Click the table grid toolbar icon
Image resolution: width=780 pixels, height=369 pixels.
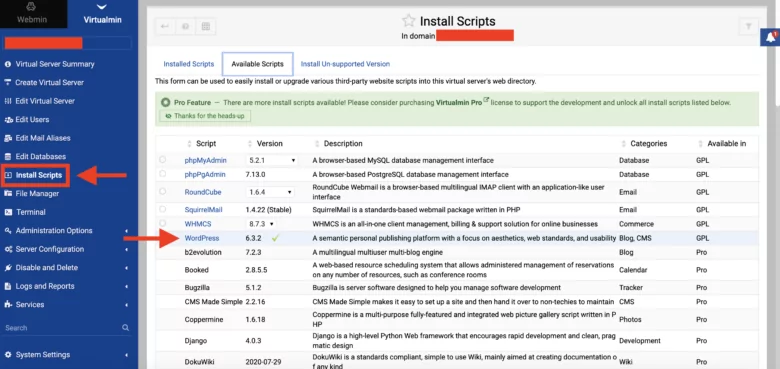(x=205, y=27)
